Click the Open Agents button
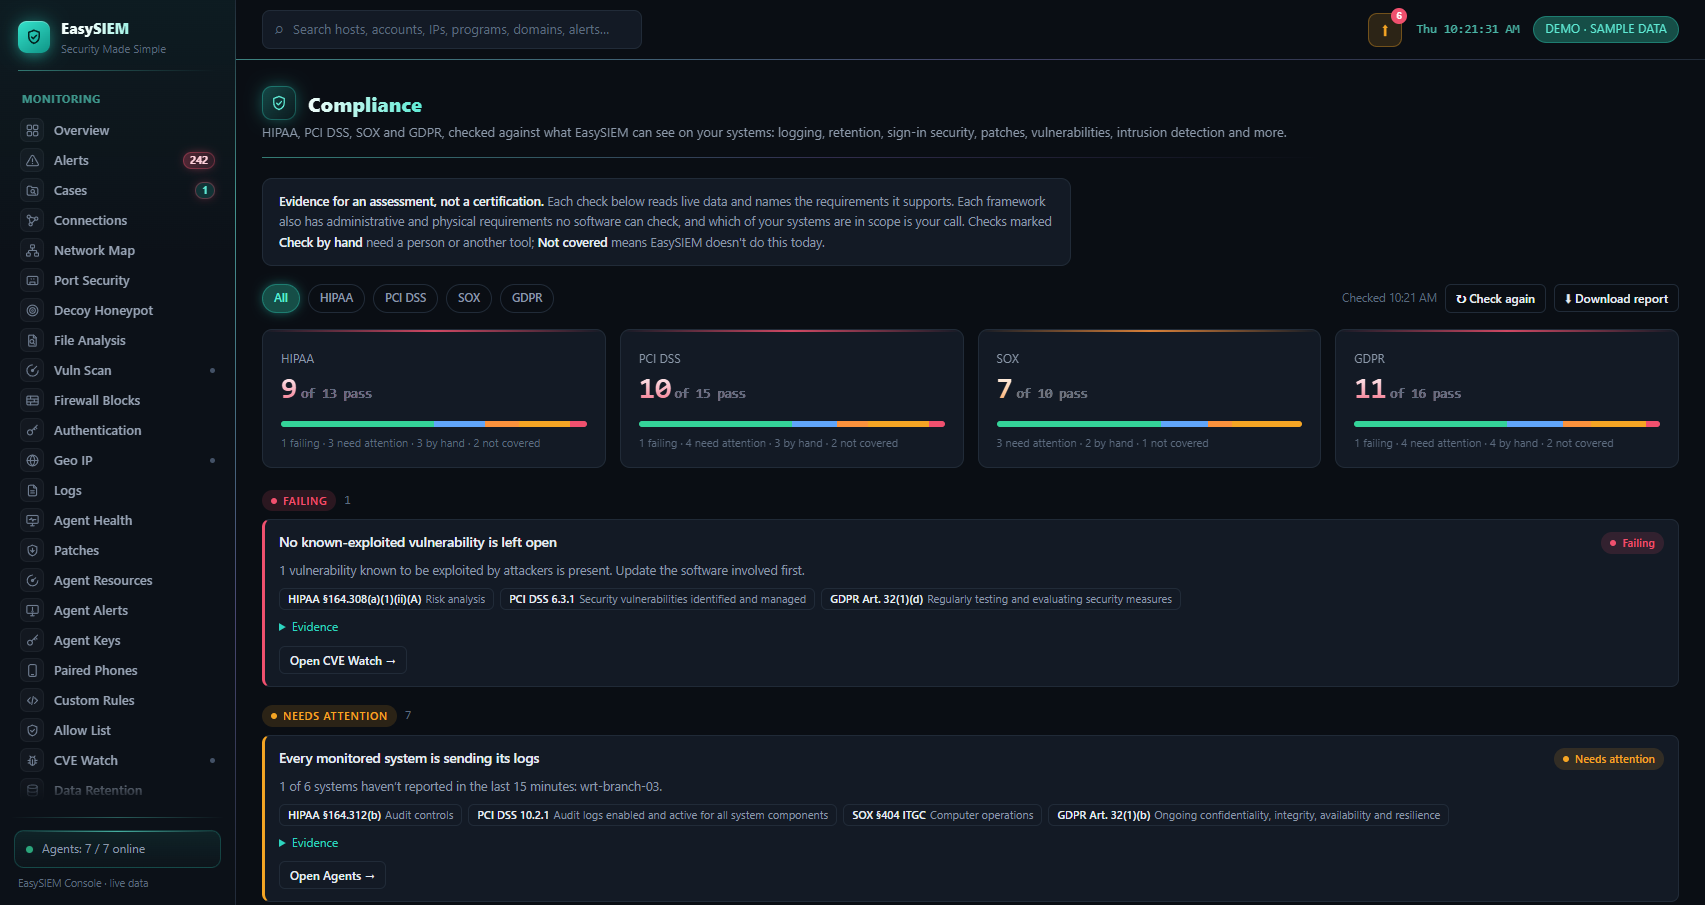 point(332,876)
